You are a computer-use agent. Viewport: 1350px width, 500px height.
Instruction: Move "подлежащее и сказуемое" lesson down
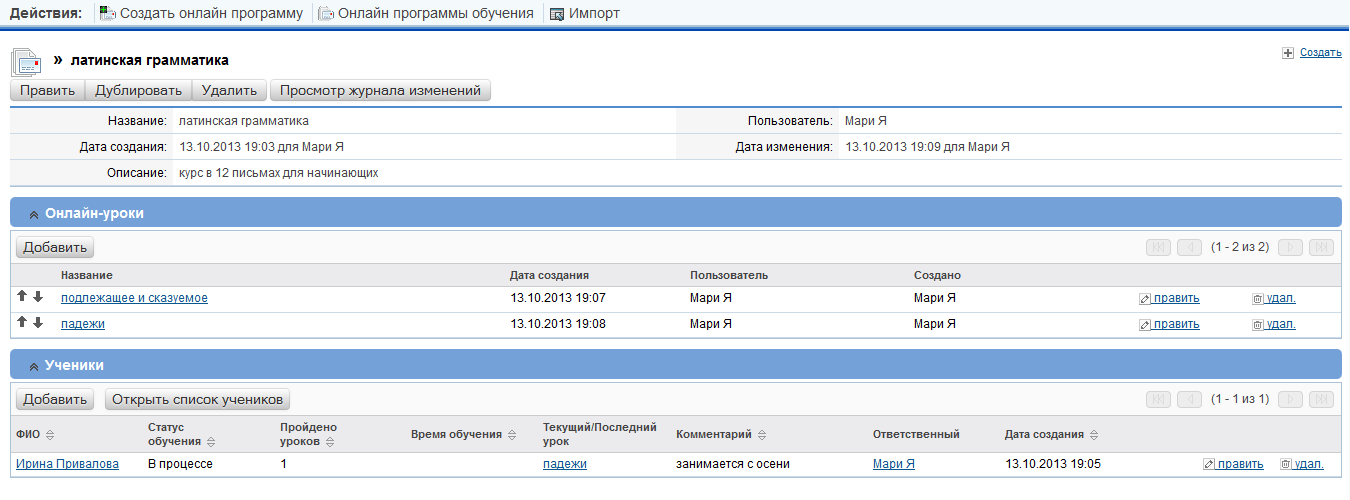tap(38, 297)
